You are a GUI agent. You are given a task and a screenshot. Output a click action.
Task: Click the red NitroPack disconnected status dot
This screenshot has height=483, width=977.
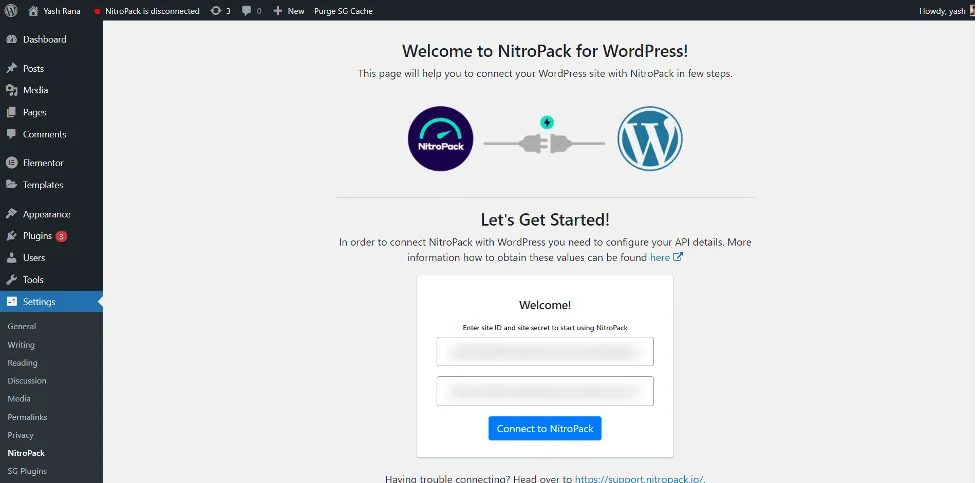click(x=97, y=11)
